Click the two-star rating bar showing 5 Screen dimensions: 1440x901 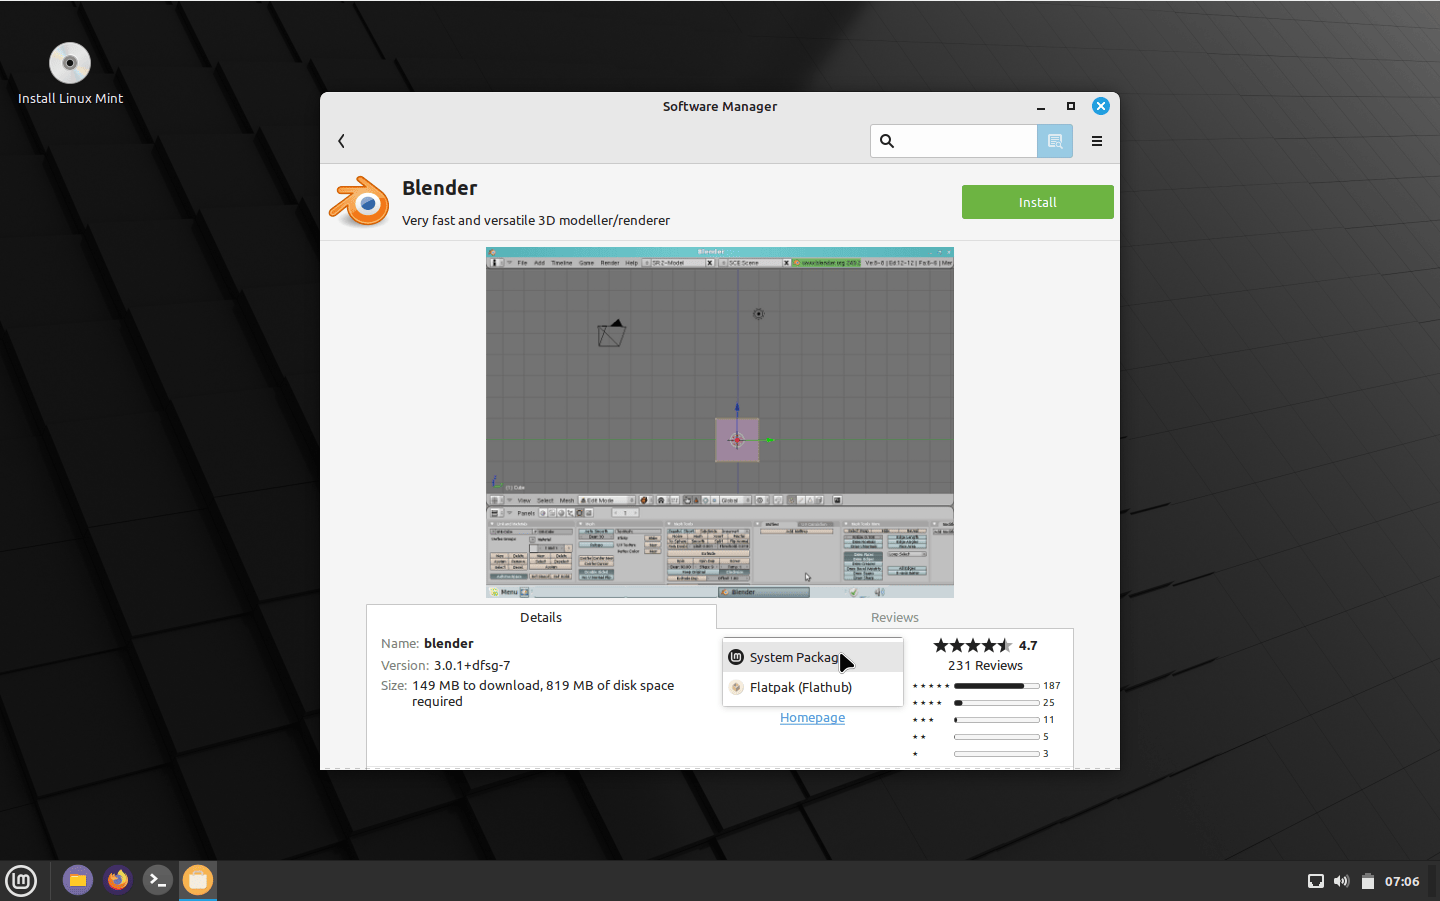click(x=997, y=737)
